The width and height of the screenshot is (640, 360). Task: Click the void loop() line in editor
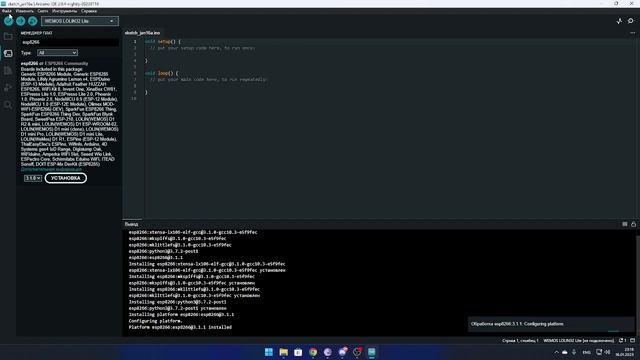coord(162,73)
